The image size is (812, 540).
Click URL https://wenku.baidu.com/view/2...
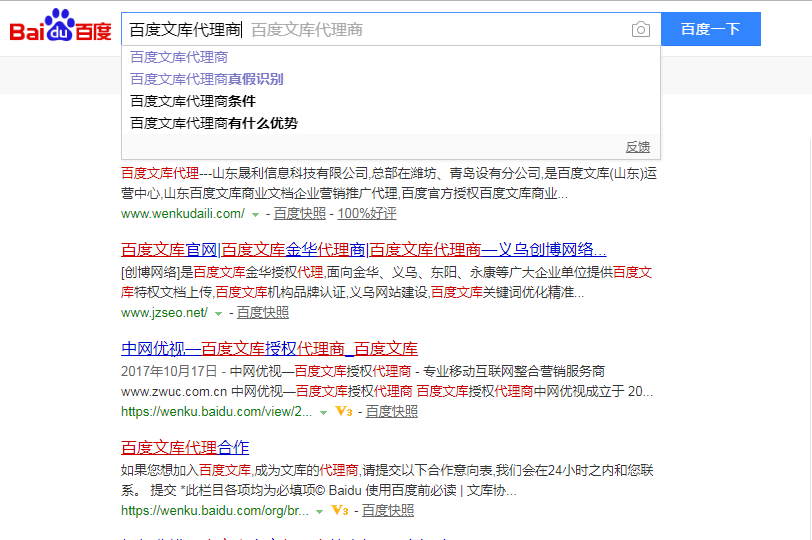coord(216,412)
